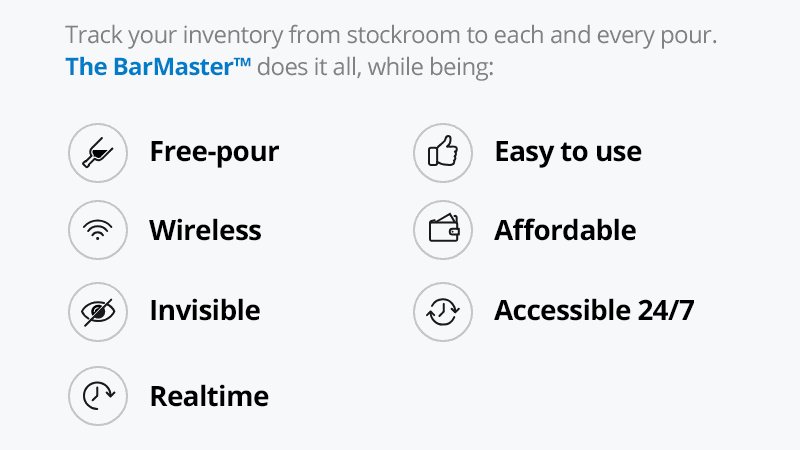Click the thumbs-up Easy to use icon

click(443, 152)
